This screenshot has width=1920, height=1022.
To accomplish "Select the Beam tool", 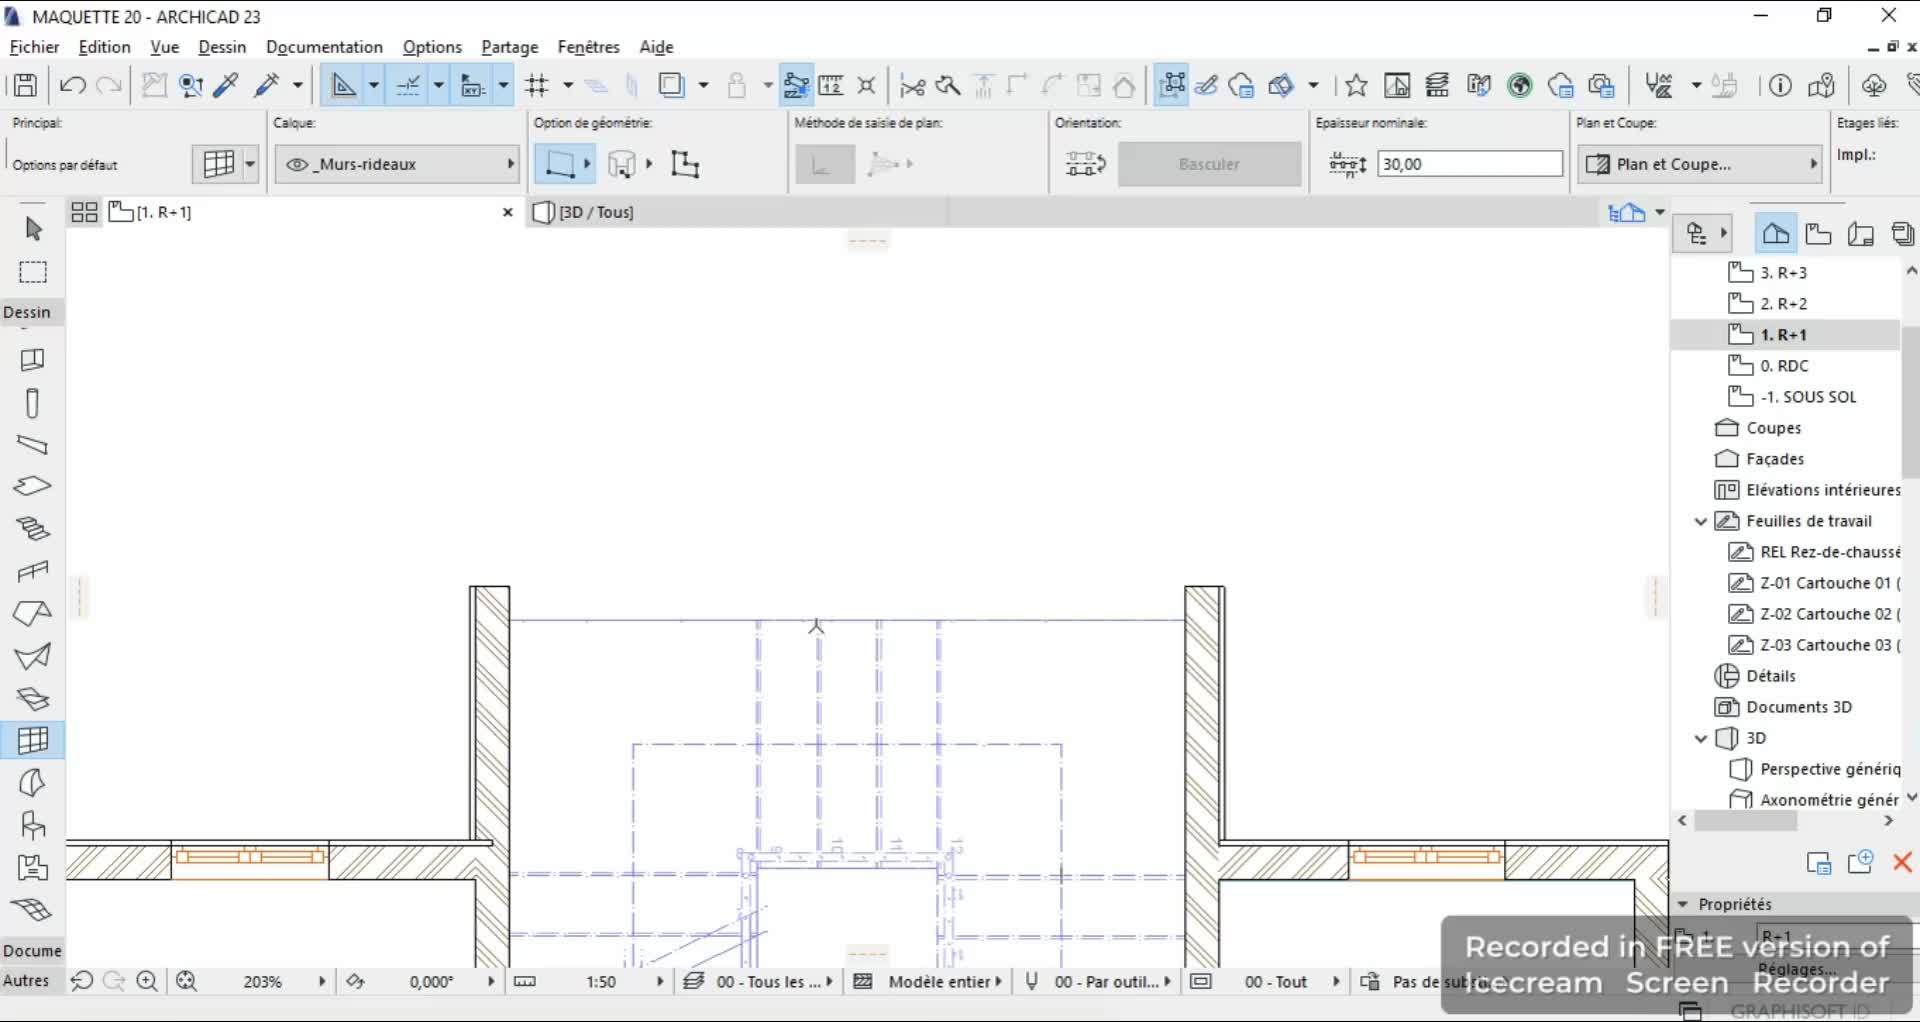I will point(32,445).
